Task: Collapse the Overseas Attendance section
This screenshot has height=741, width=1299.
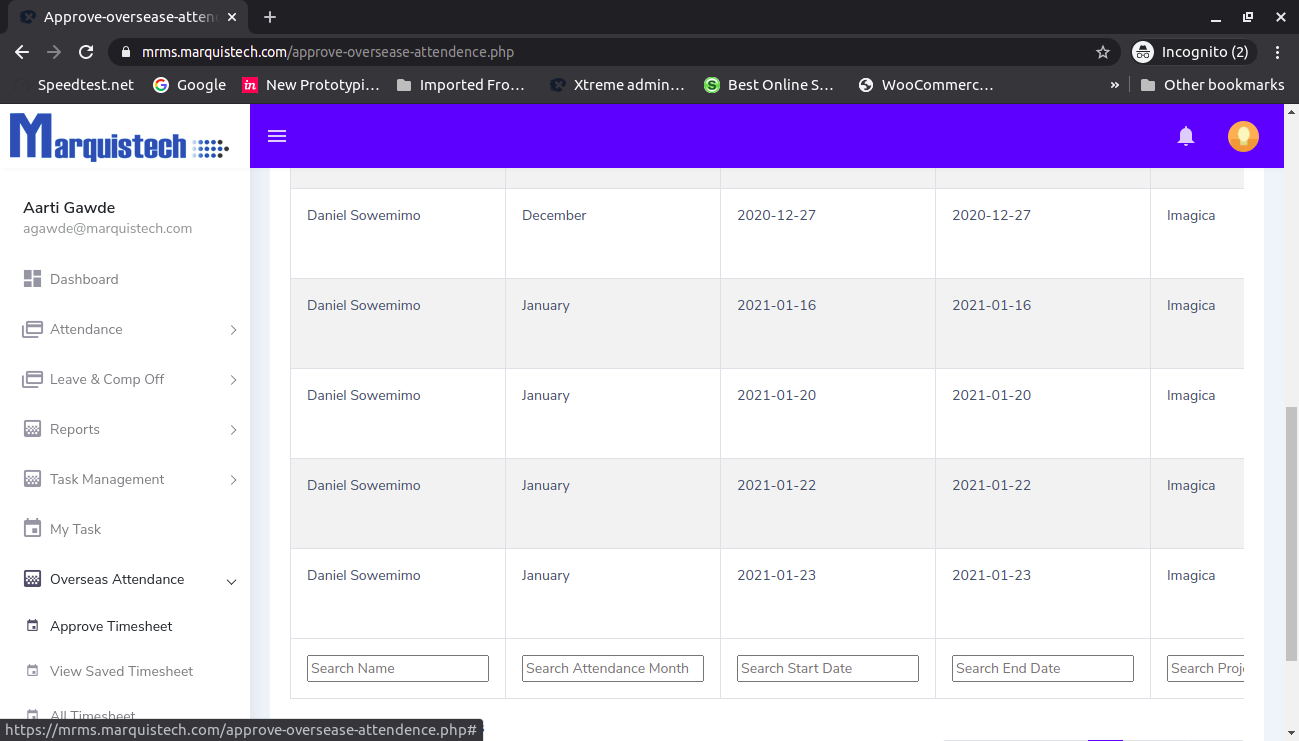Action: pyautogui.click(x=232, y=581)
